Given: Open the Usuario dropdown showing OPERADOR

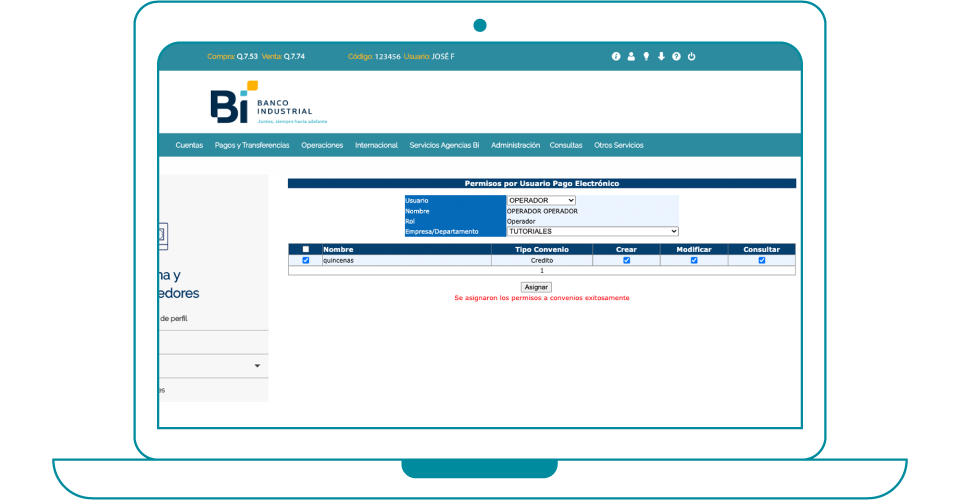Looking at the screenshot, I should click(x=541, y=200).
